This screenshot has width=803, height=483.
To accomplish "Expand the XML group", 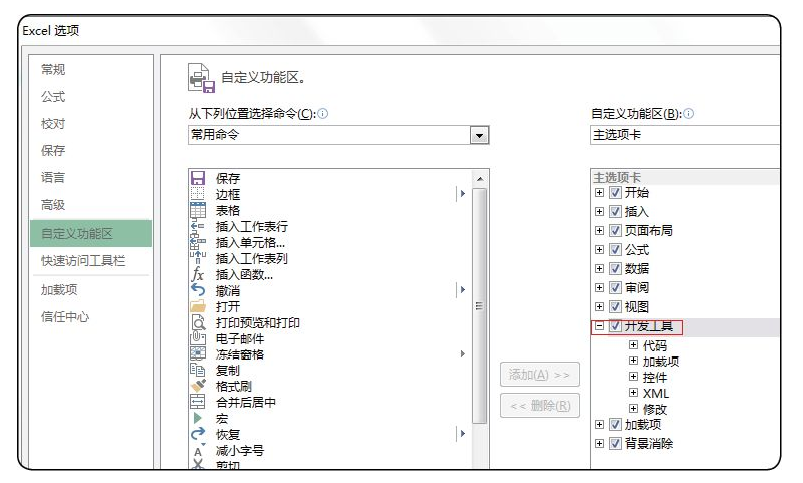I will pos(633,393).
